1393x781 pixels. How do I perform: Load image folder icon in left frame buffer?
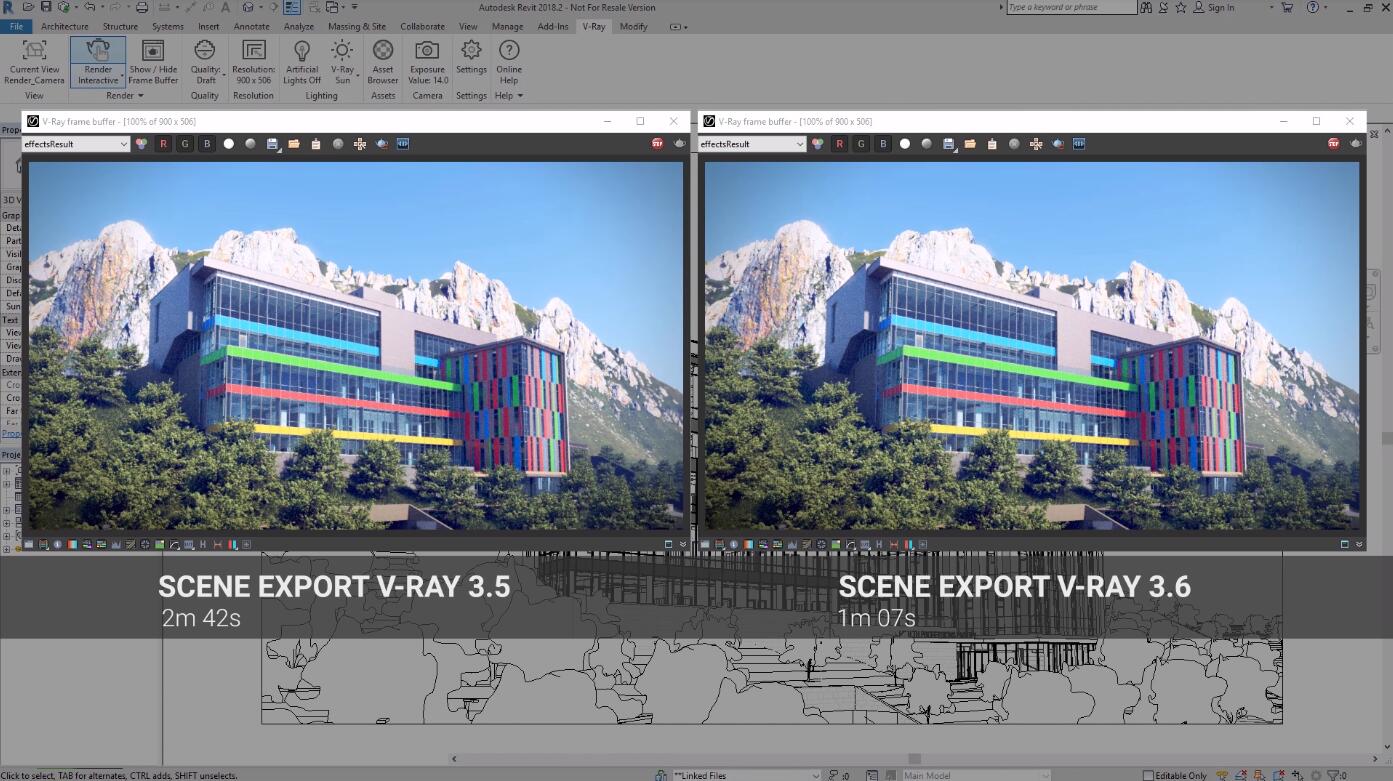click(294, 144)
